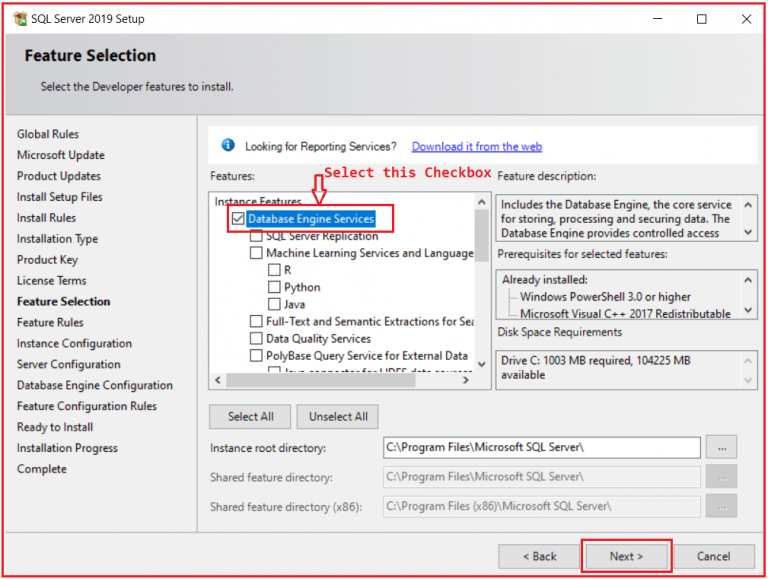Click the Drive C disk space text
768x579 pixels.
pos(596,367)
